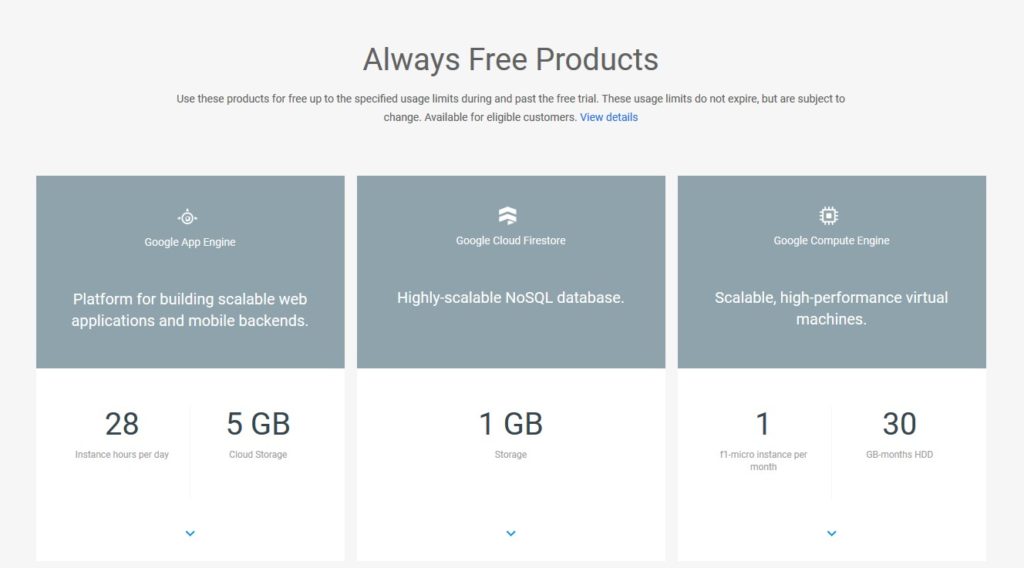
Task: Click the Google Compute Engine chip icon
Action: click(829, 215)
